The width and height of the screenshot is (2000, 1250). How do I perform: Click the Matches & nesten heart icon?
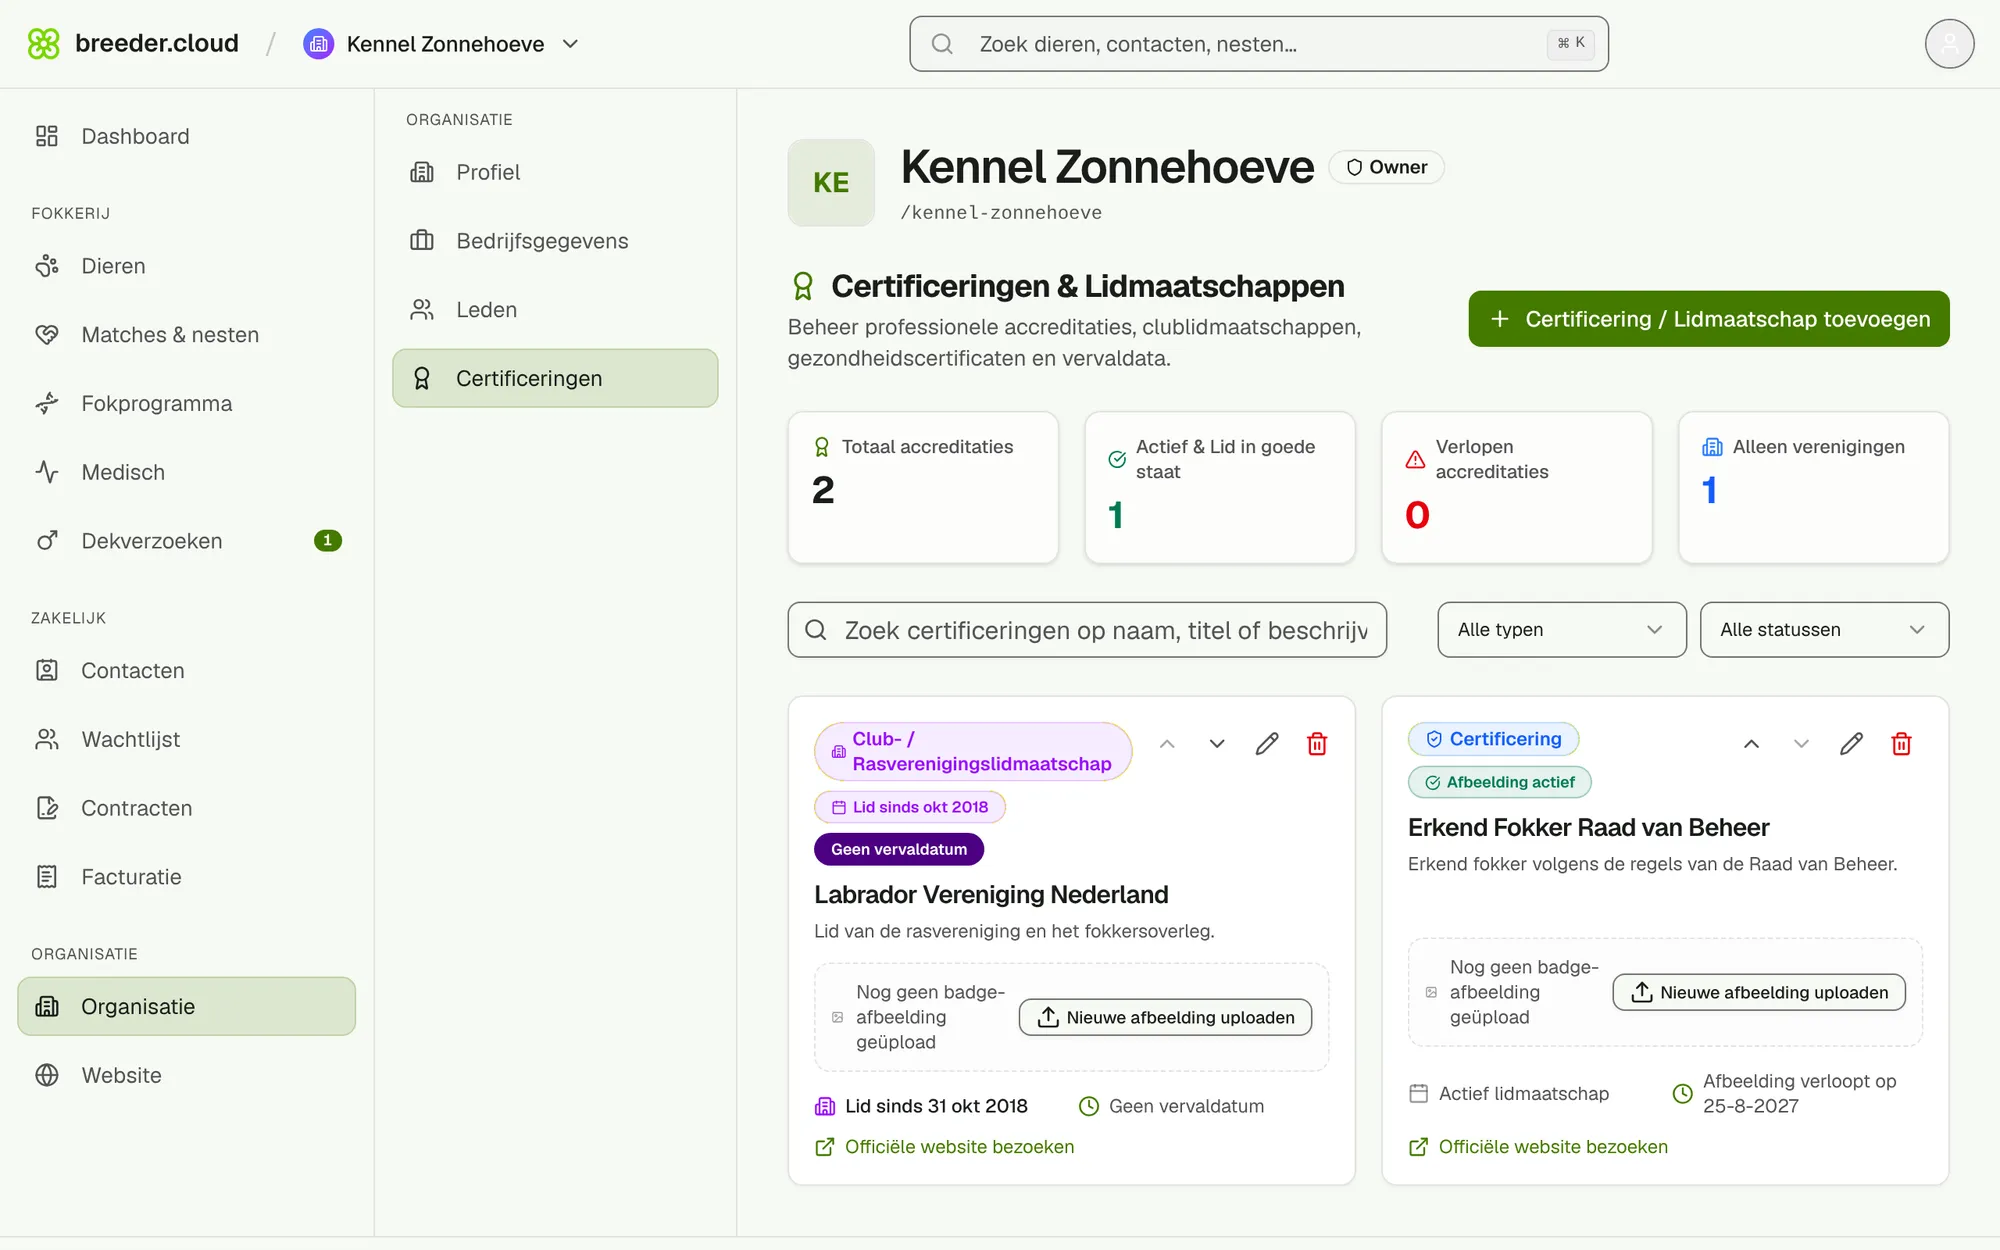[47, 335]
